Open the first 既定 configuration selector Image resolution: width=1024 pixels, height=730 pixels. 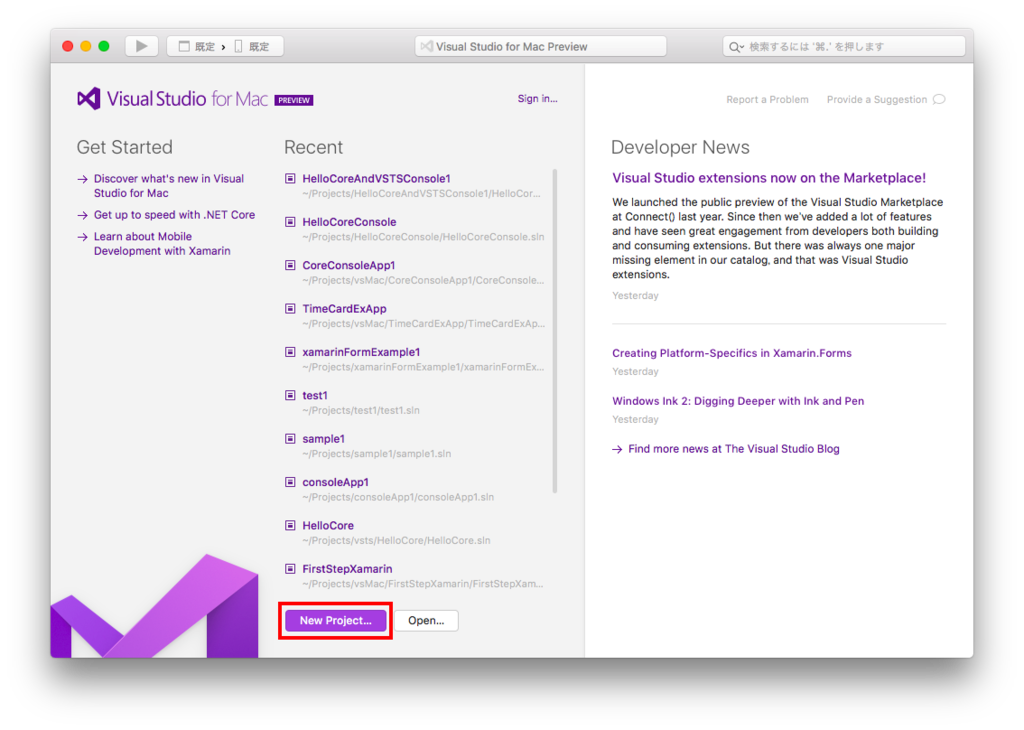coord(197,46)
